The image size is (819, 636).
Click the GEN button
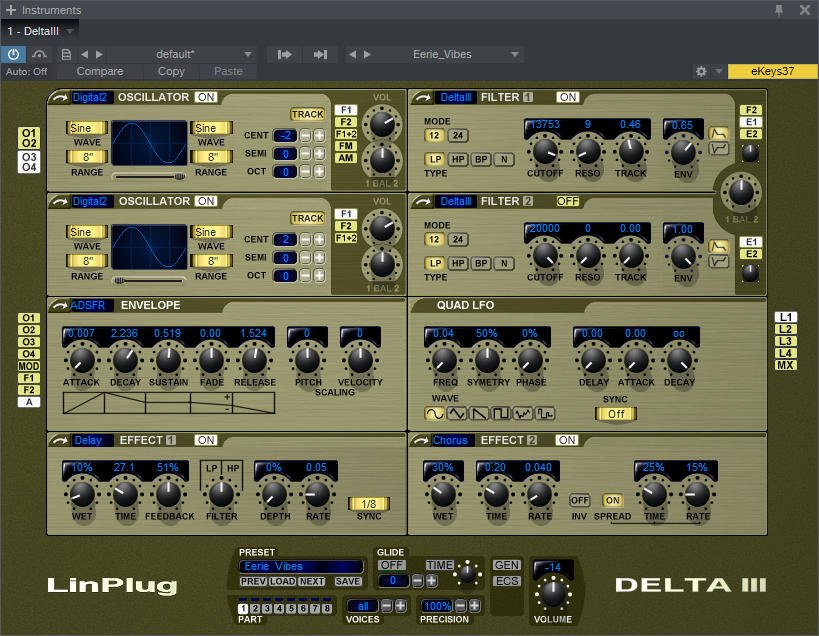(507, 565)
